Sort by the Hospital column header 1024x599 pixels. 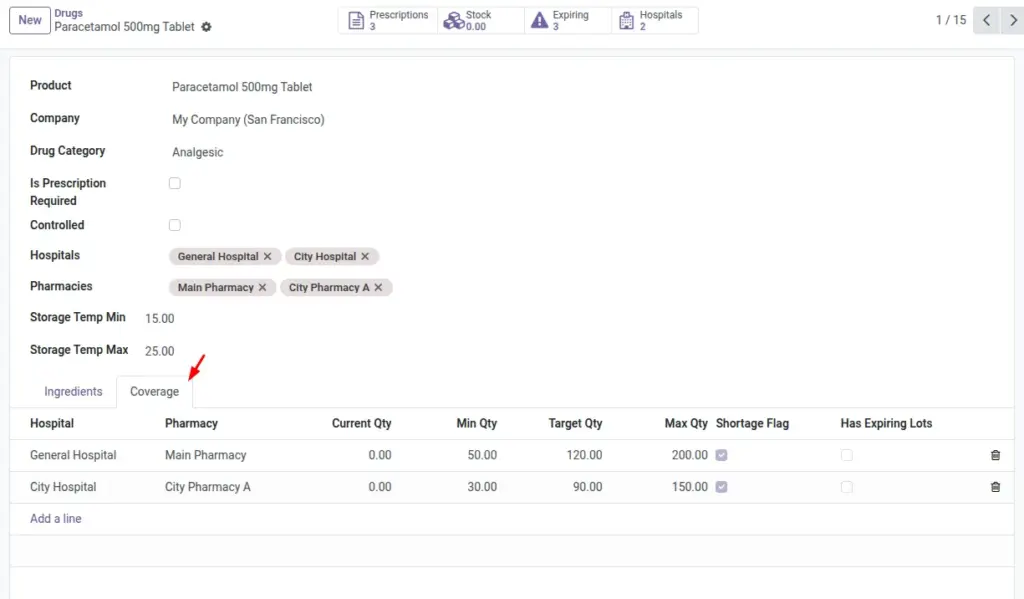pyautogui.click(x=52, y=423)
